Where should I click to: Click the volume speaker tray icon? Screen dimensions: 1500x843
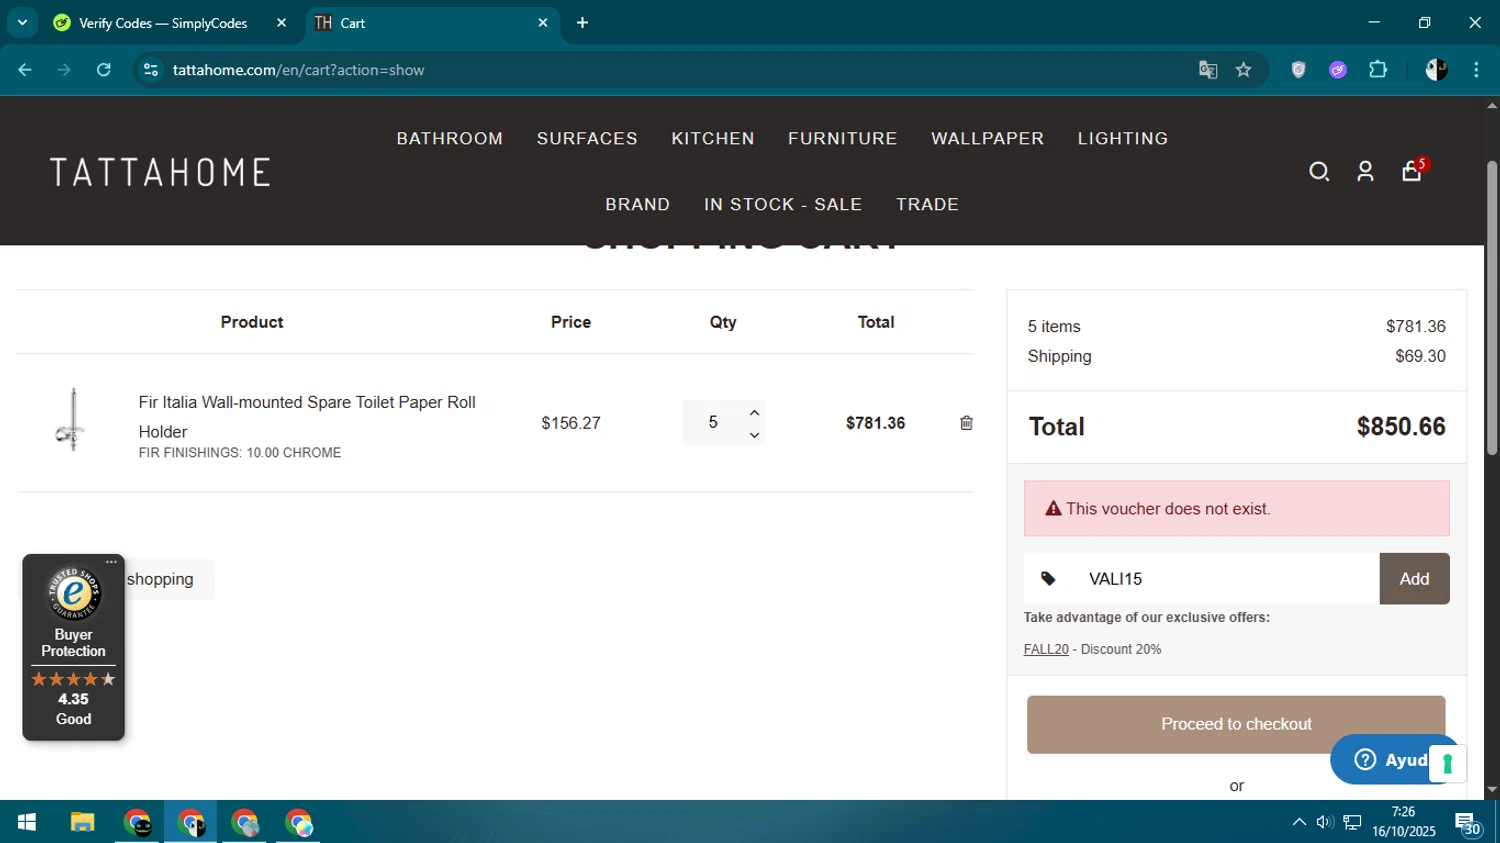pos(1324,822)
